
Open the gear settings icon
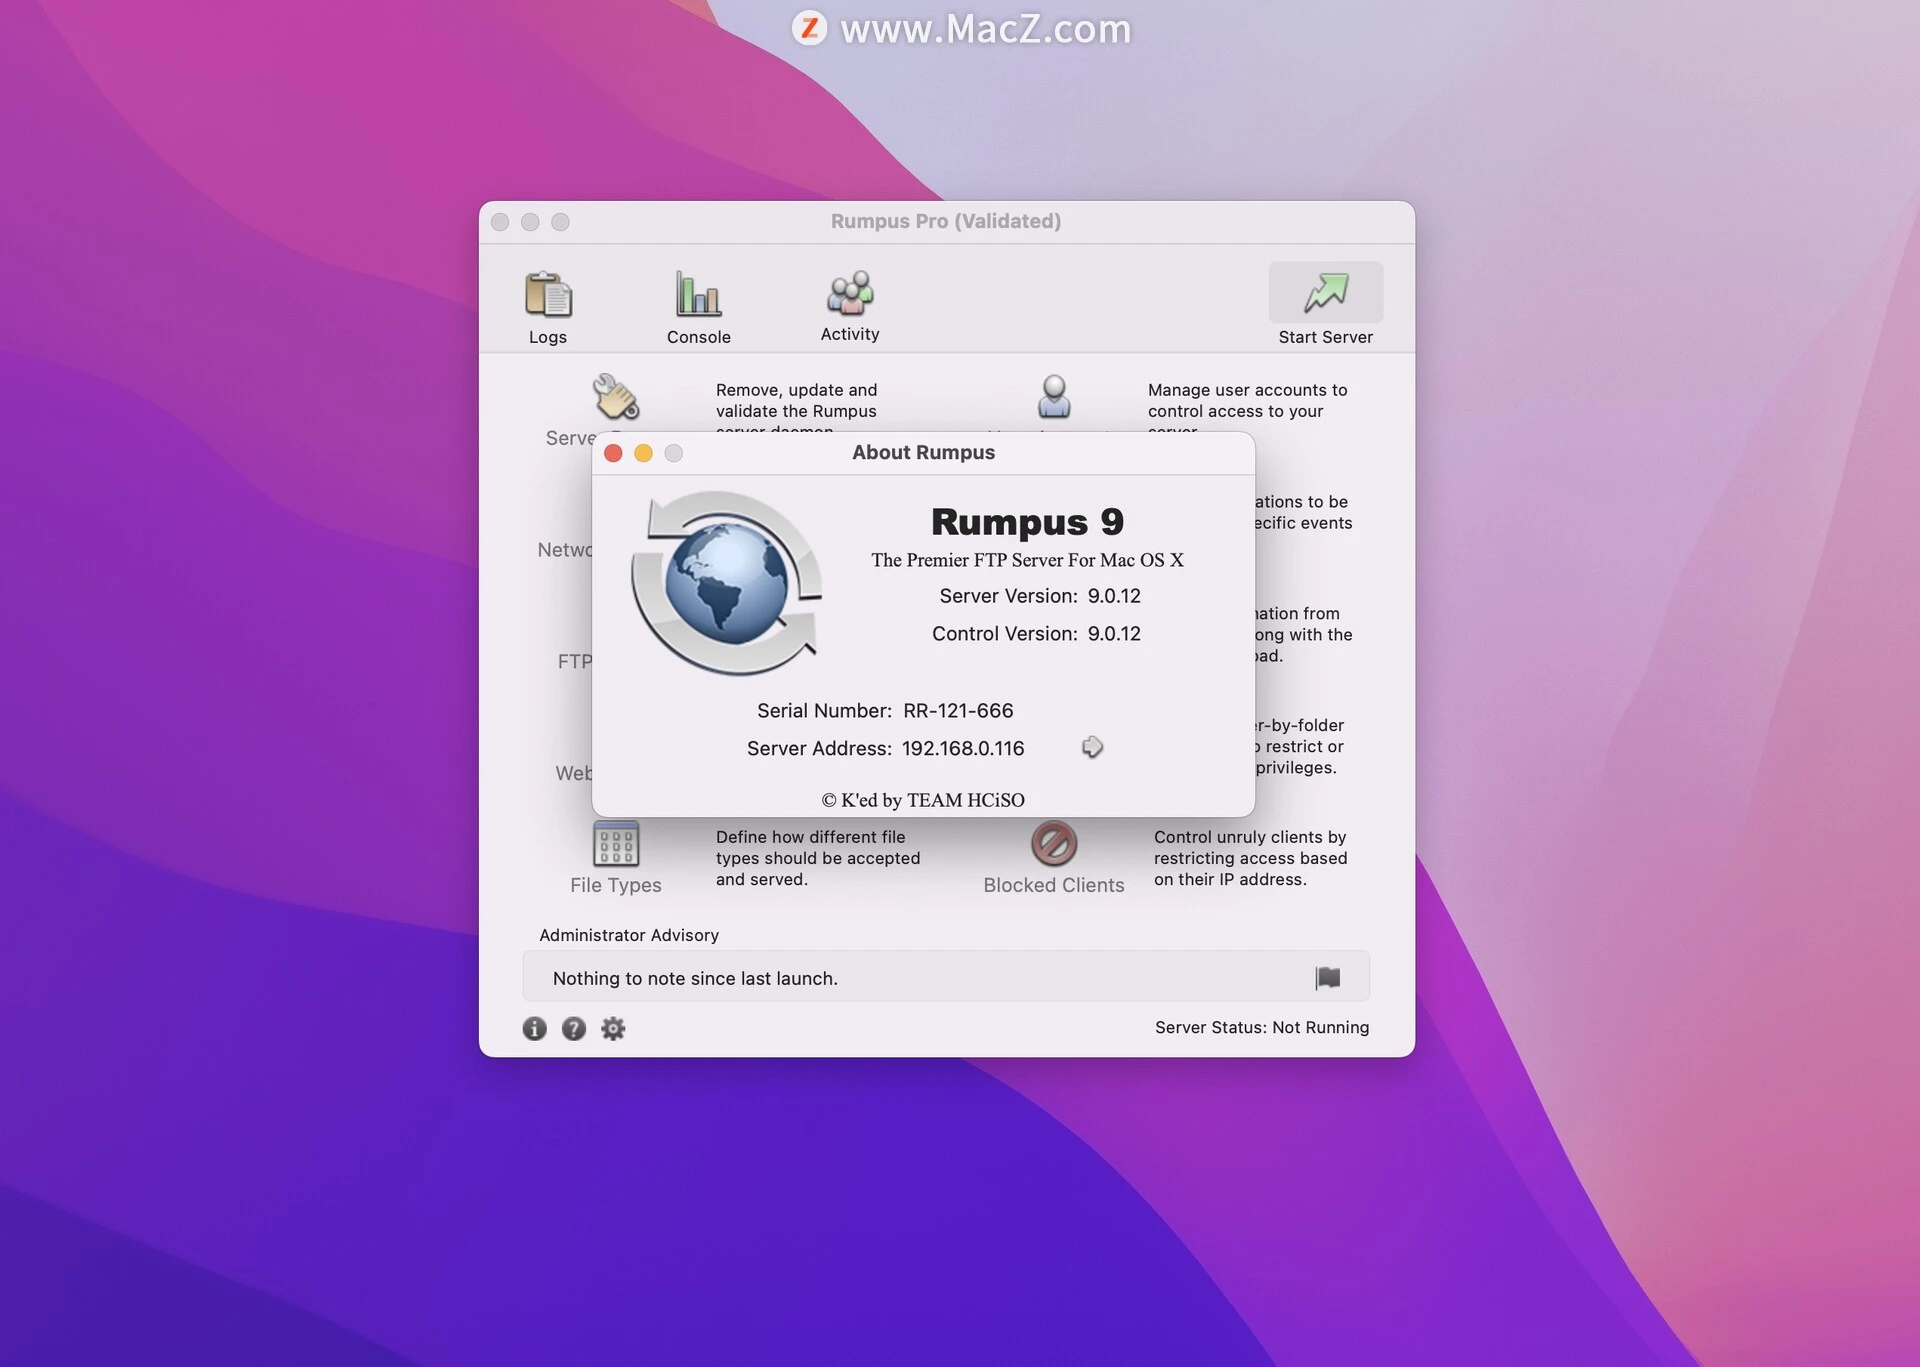(613, 1028)
